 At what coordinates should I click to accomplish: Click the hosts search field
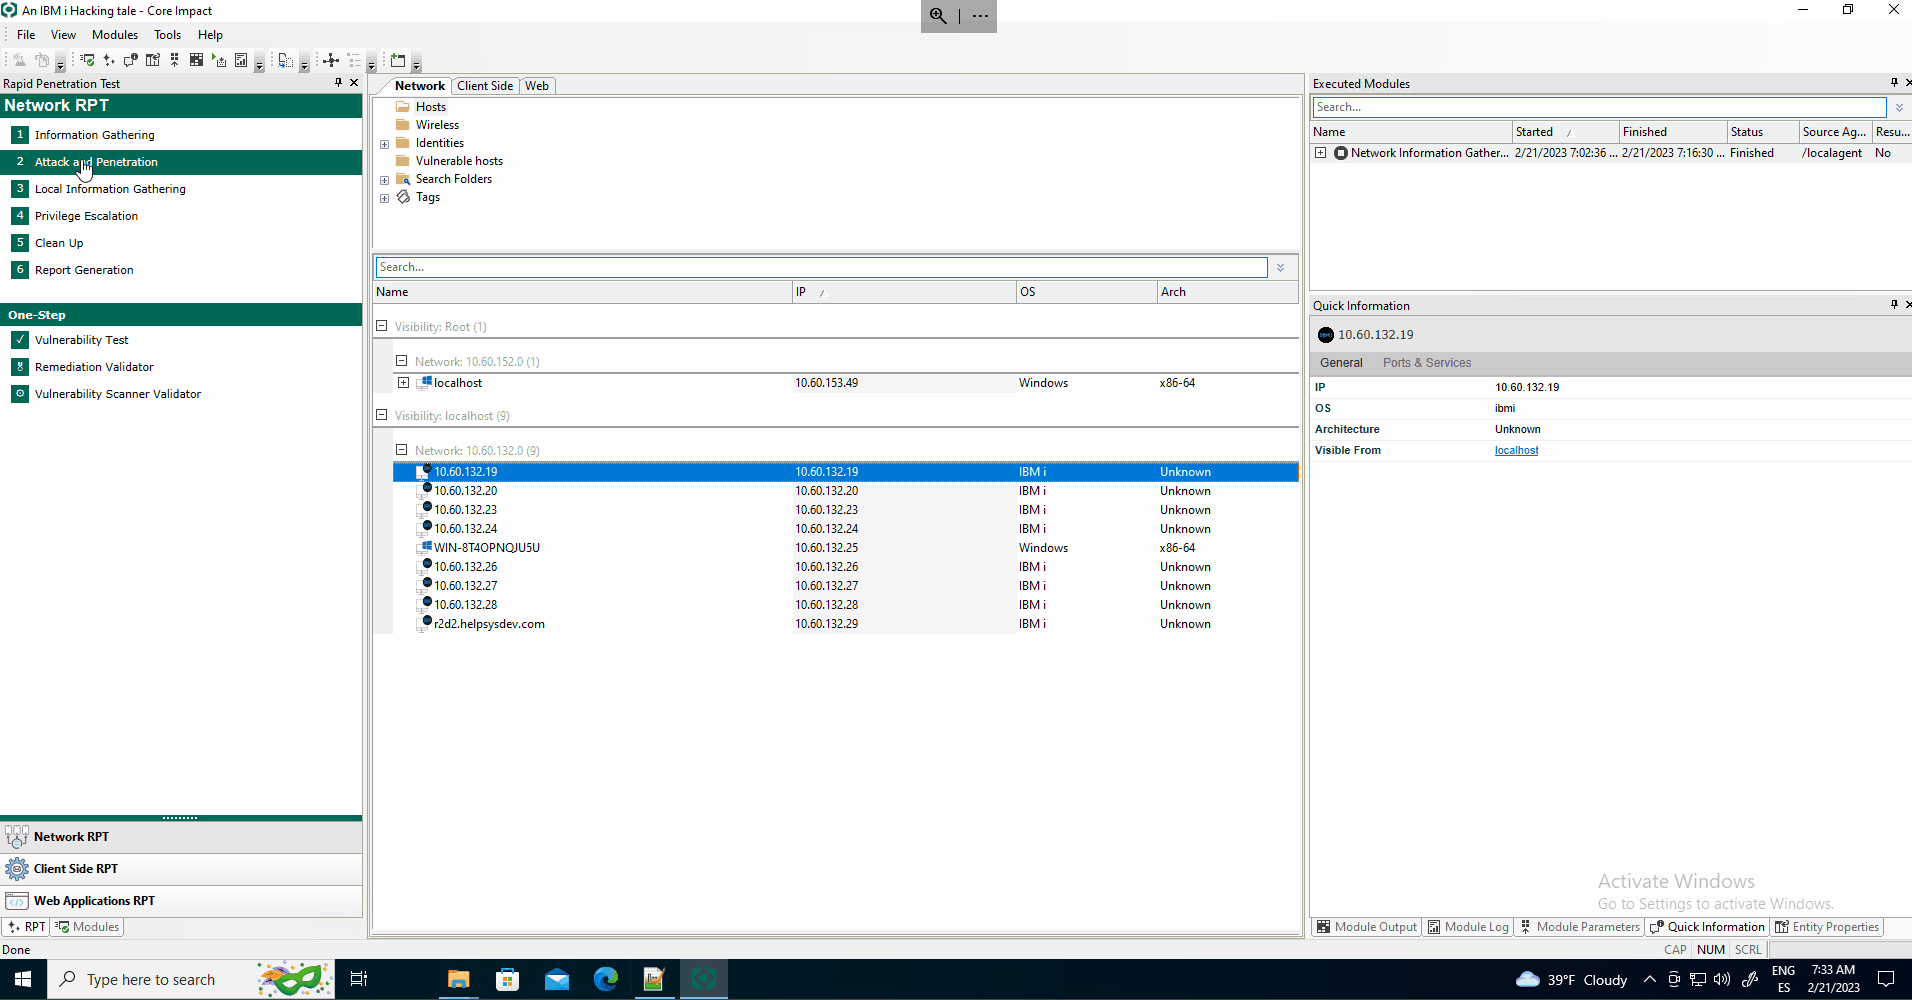pos(821,267)
